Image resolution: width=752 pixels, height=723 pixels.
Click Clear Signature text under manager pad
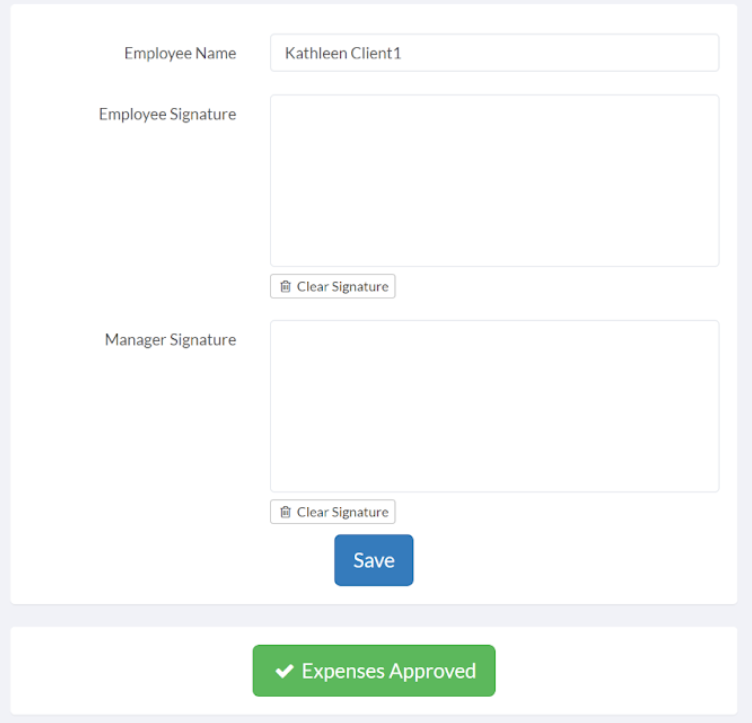click(x=342, y=512)
